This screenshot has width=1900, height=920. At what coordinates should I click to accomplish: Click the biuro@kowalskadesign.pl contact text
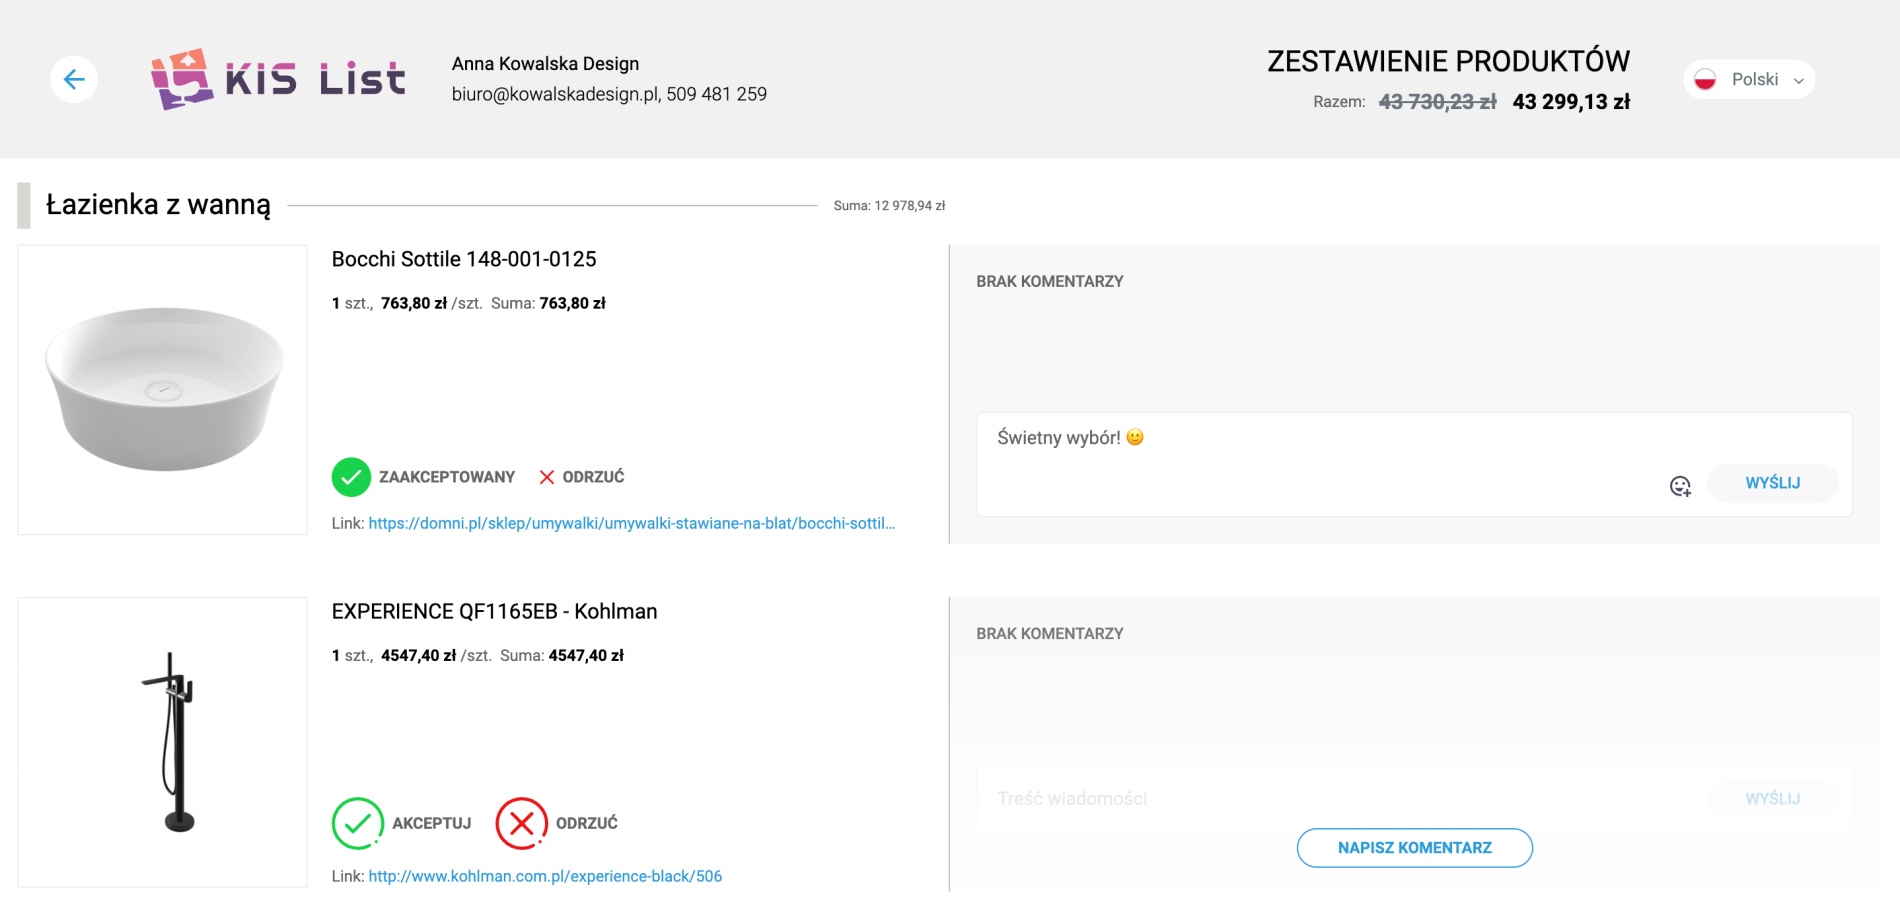(555, 94)
